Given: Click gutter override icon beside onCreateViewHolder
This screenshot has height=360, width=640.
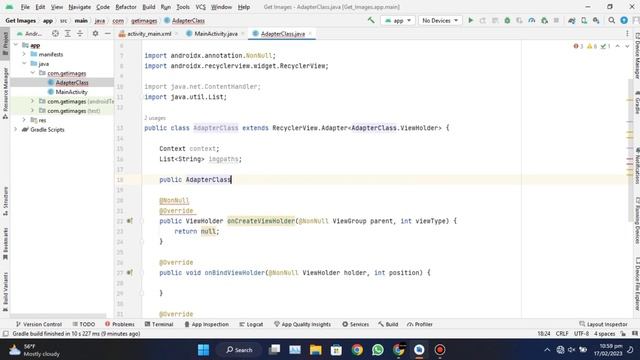Looking at the screenshot, I should coord(129,221).
